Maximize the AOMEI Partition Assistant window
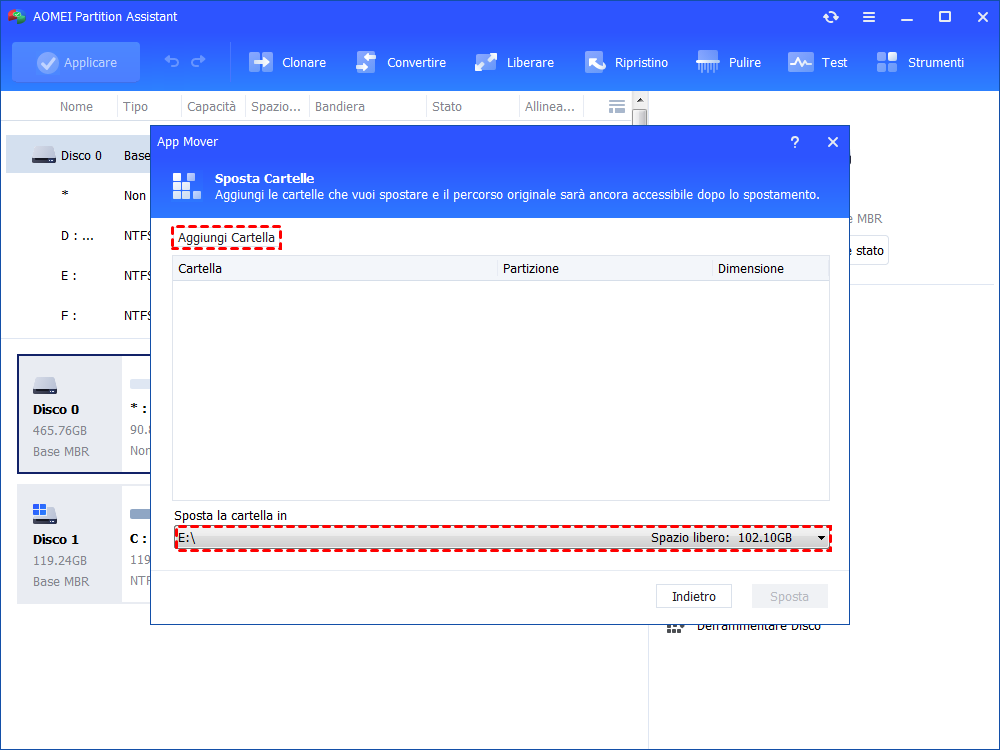This screenshot has height=750, width=1000. [945, 17]
